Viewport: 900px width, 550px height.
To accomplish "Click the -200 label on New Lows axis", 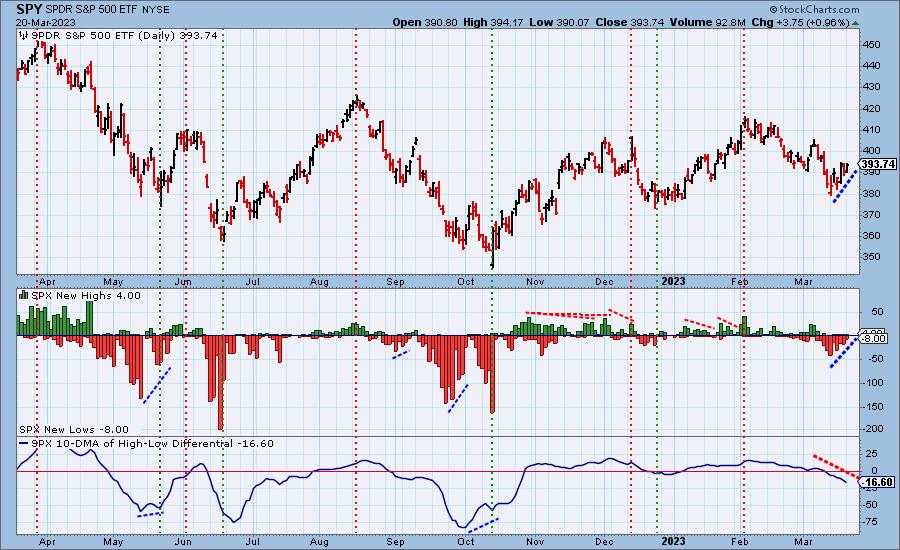I will click(872, 428).
